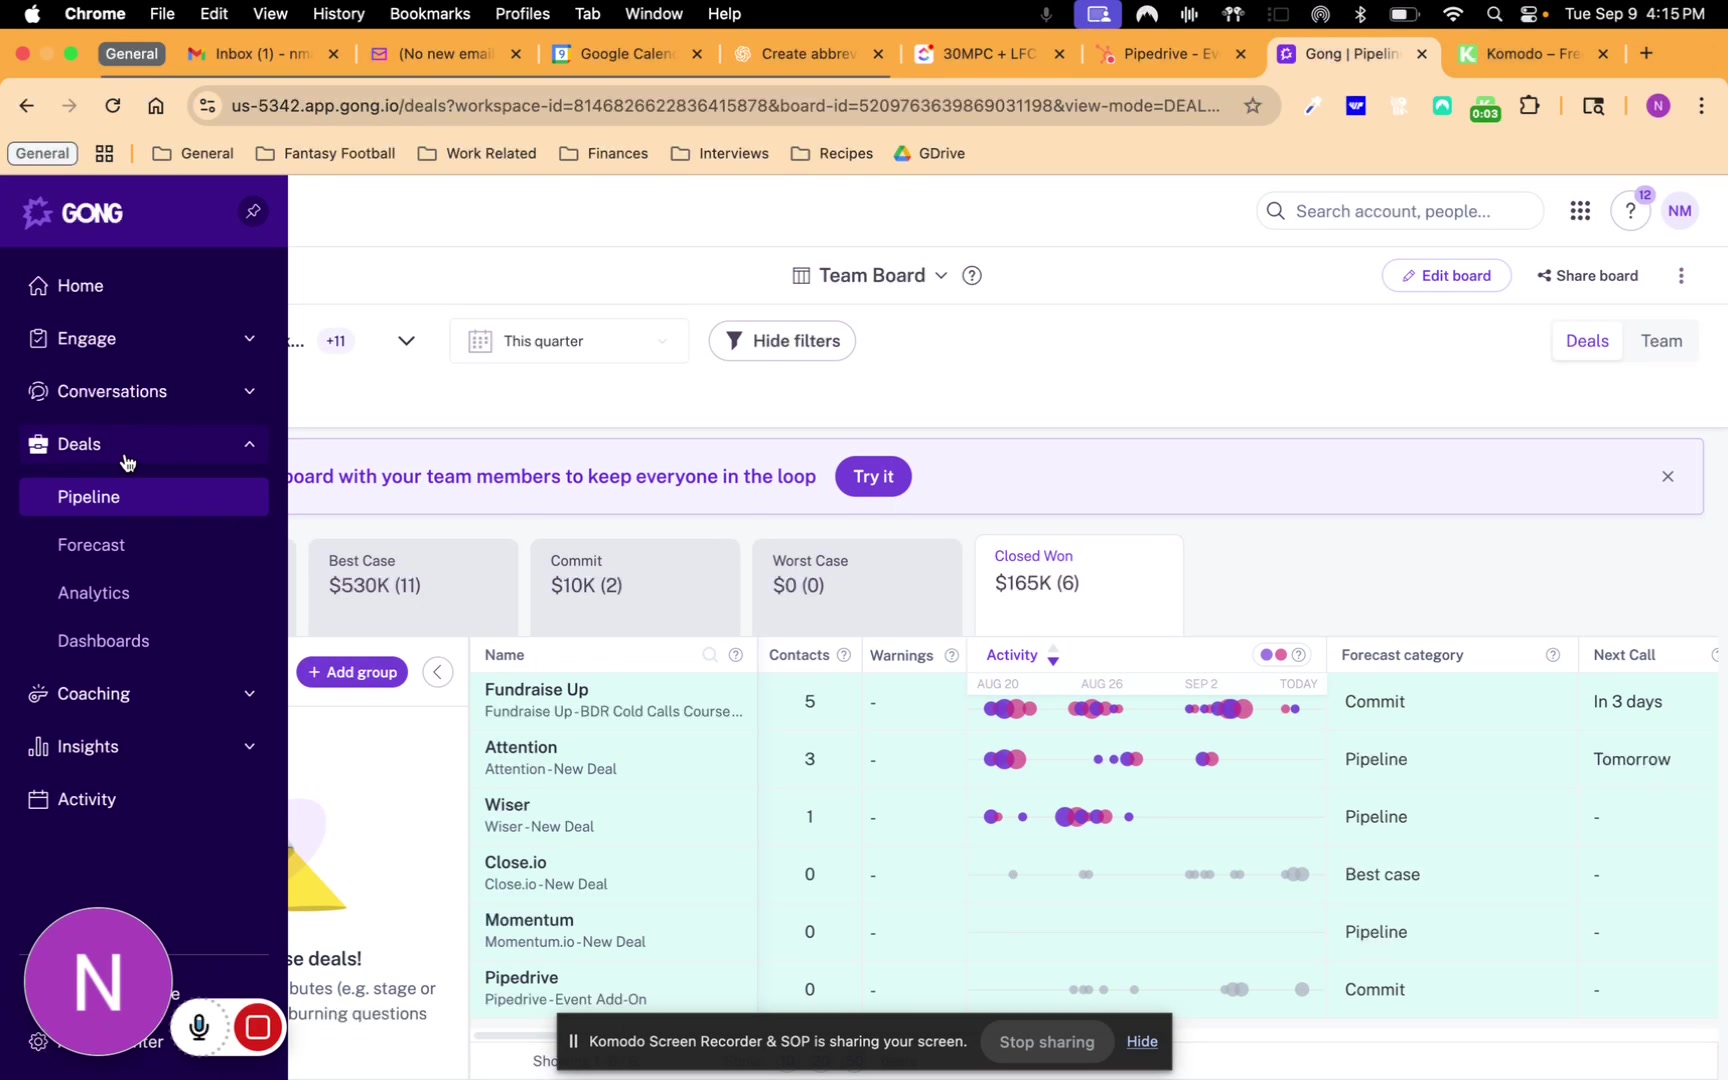The width and height of the screenshot is (1728, 1080).
Task: Mute the Komodo recorder microphone
Action: click(199, 1027)
